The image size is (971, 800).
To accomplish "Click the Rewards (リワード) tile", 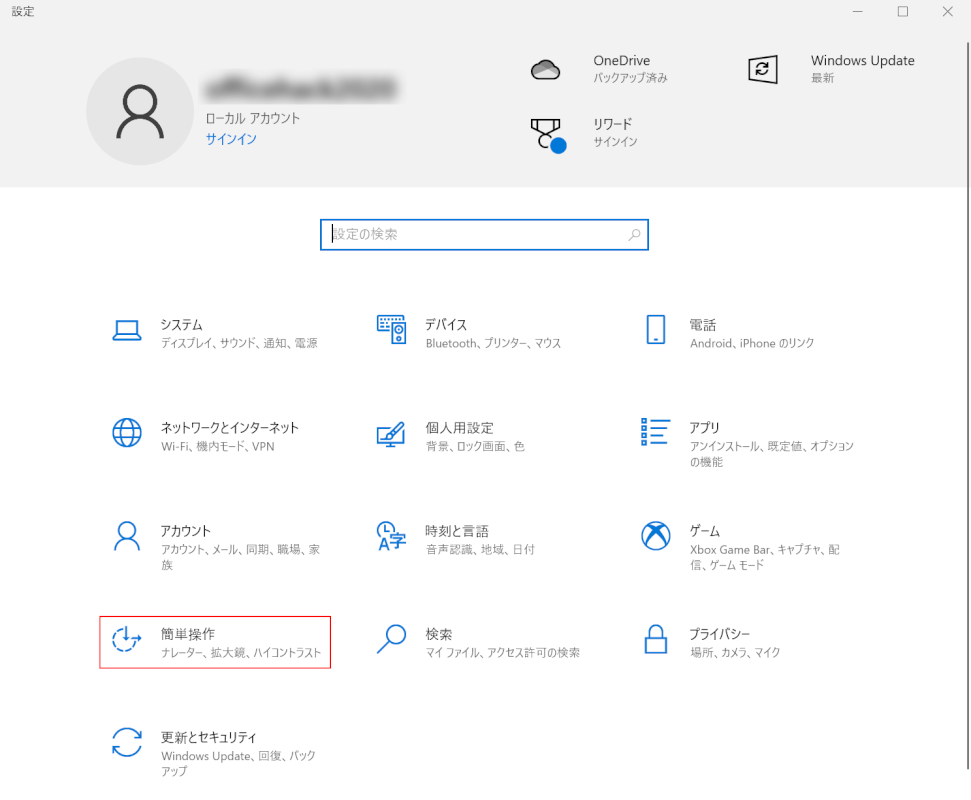I will 590,132.
